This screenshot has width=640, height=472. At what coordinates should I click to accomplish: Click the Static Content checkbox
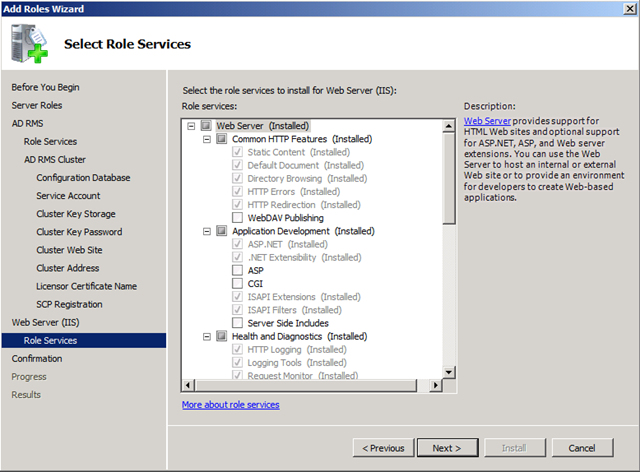click(237, 152)
